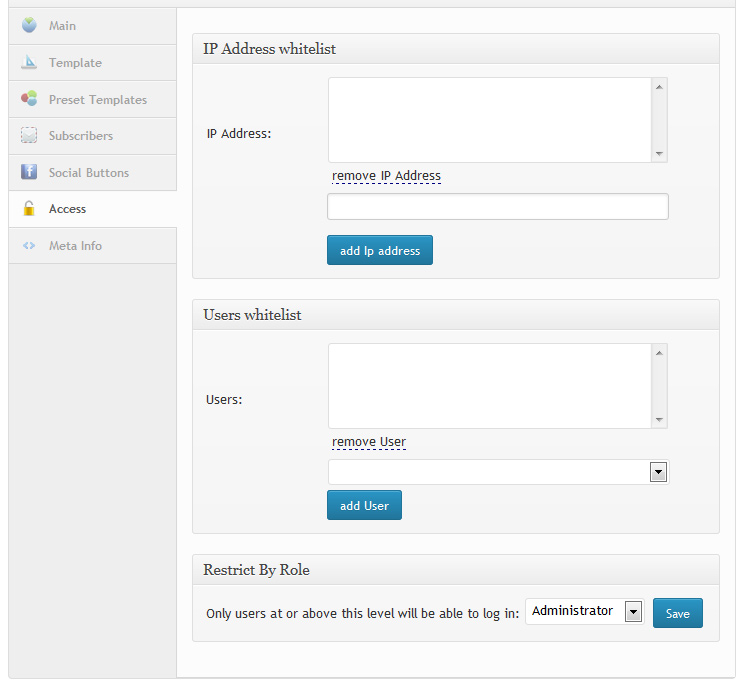Image resolution: width=748 pixels, height=683 pixels.
Task: Click the Users list scroll up arrow
Action: 659,353
